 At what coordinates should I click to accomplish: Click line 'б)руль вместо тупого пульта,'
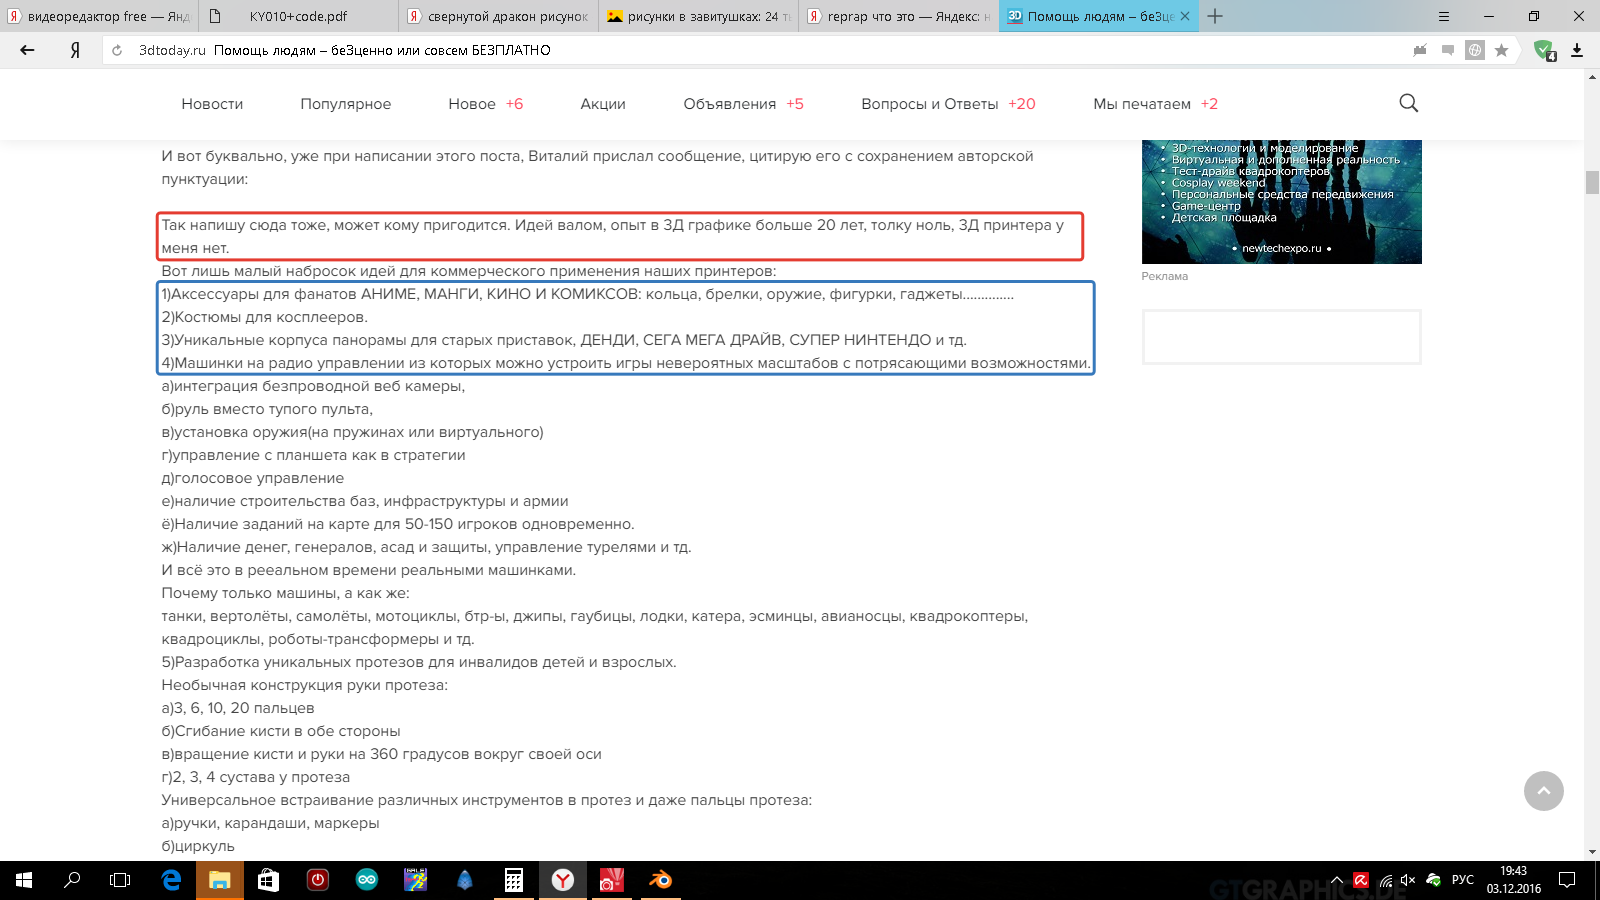(x=267, y=409)
